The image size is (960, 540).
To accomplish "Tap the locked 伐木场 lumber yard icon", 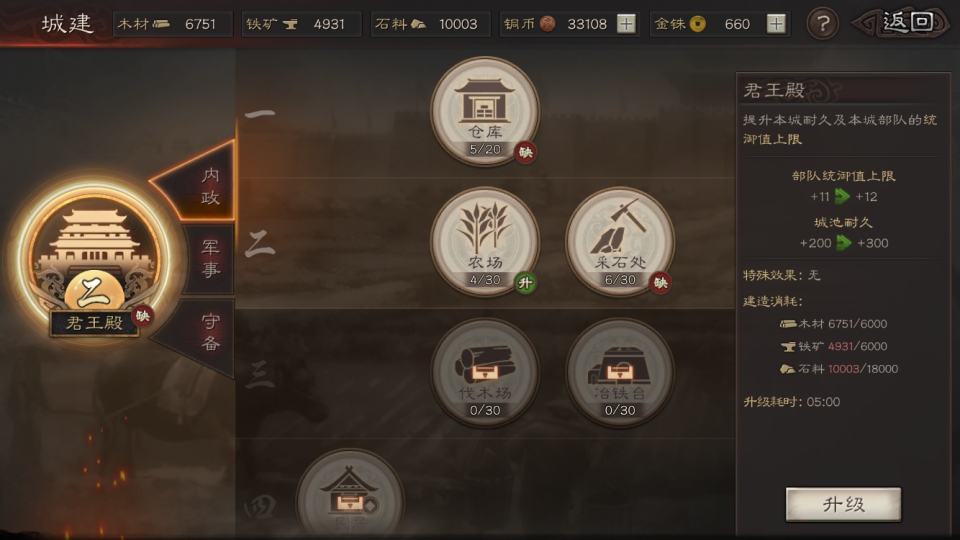I will (x=484, y=372).
